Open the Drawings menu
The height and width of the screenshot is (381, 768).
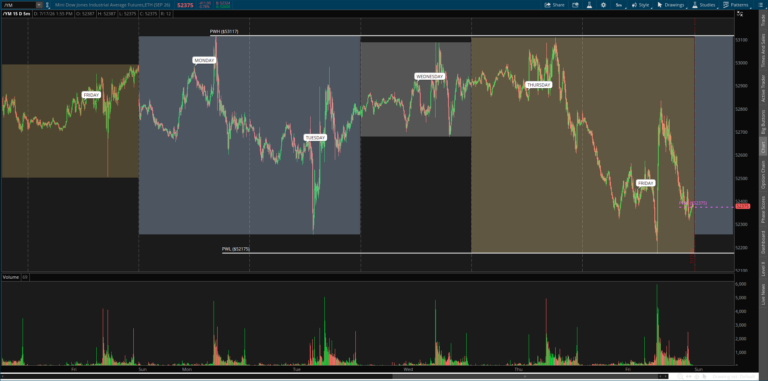coord(671,5)
